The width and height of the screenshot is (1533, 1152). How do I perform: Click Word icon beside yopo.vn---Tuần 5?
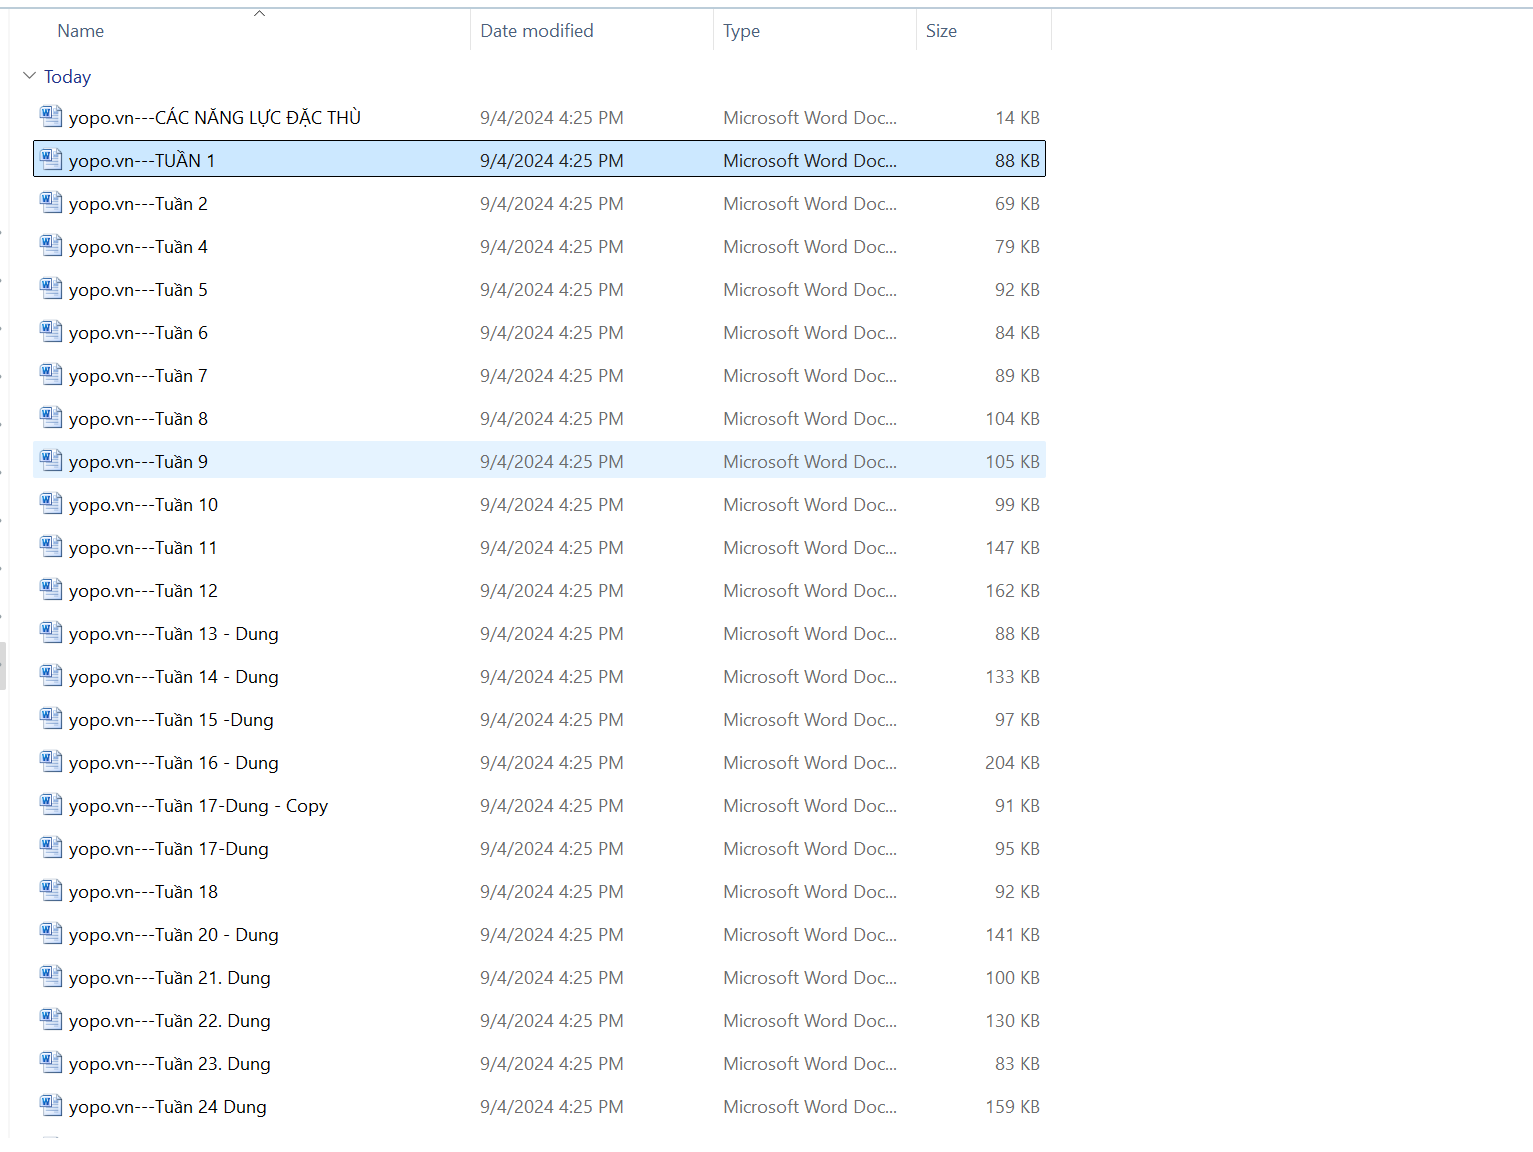pos(51,288)
